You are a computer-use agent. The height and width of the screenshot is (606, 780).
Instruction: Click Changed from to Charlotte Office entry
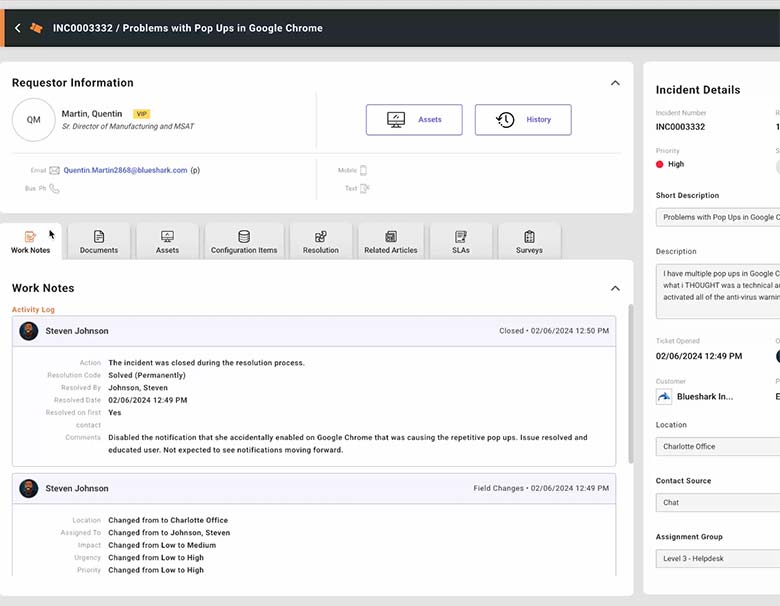[168, 520]
